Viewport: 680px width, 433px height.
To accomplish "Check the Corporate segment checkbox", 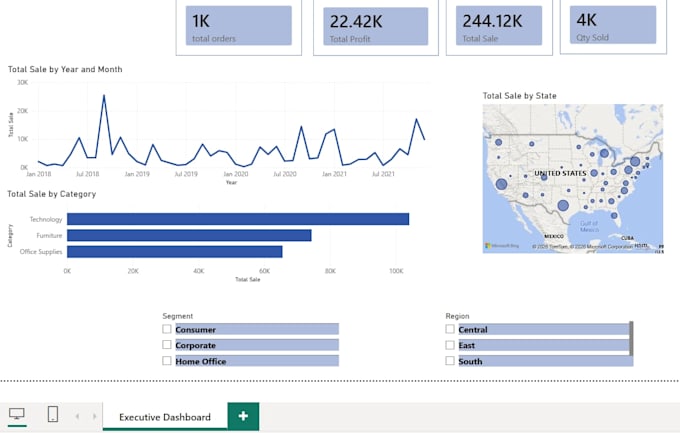I will (167, 344).
